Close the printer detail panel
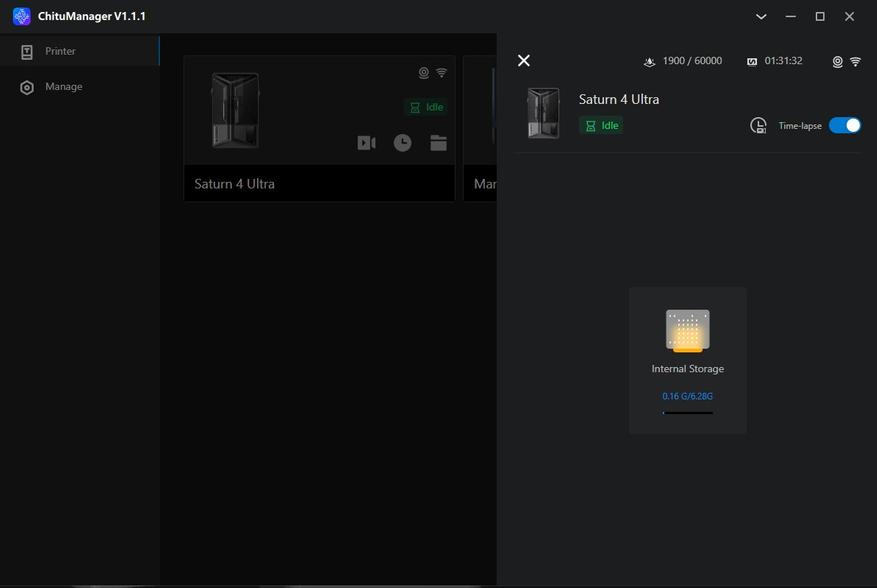The width and height of the screenshot is (877, 588). (x=524, y=60)
